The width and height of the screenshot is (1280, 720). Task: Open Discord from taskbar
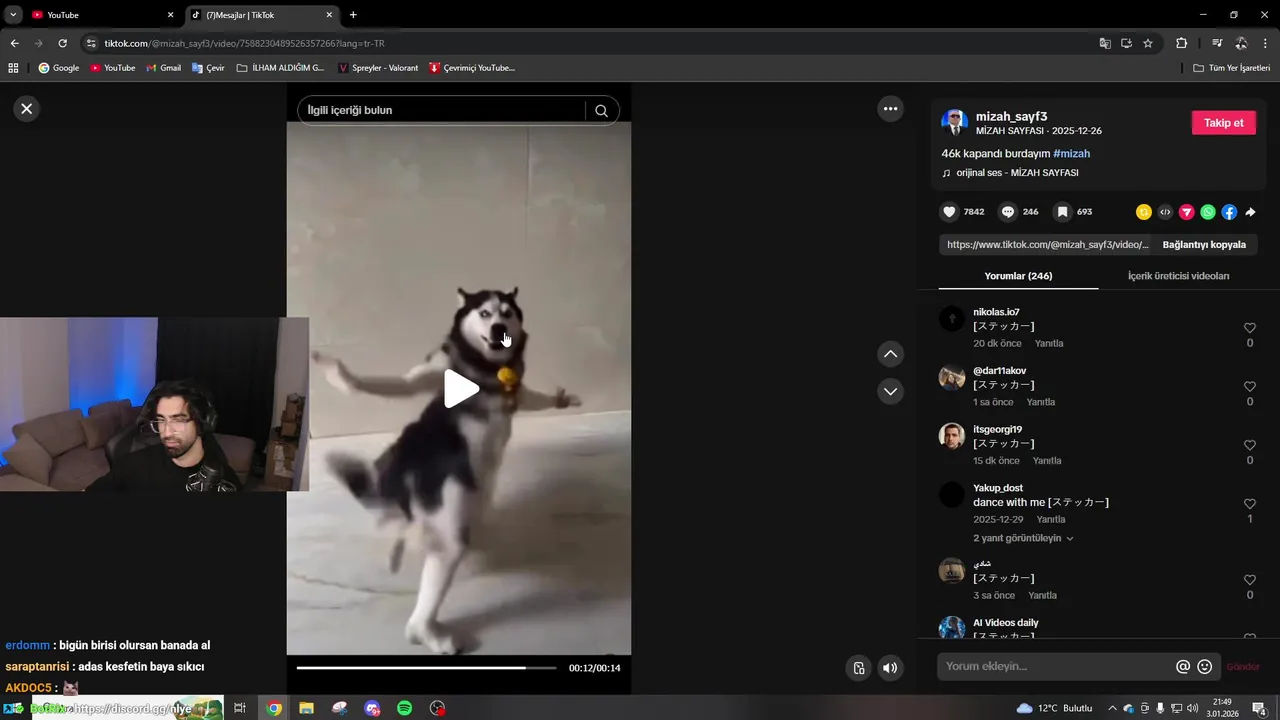(373, 708)
